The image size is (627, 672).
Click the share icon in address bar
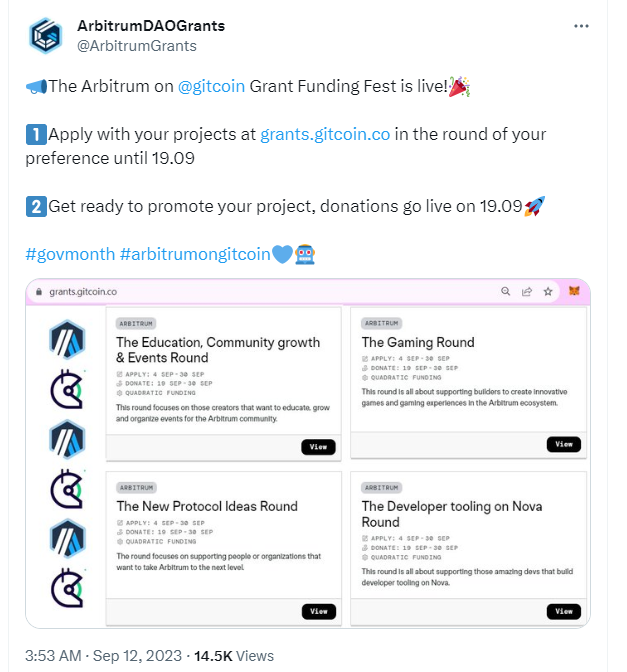tap(526, 292)
